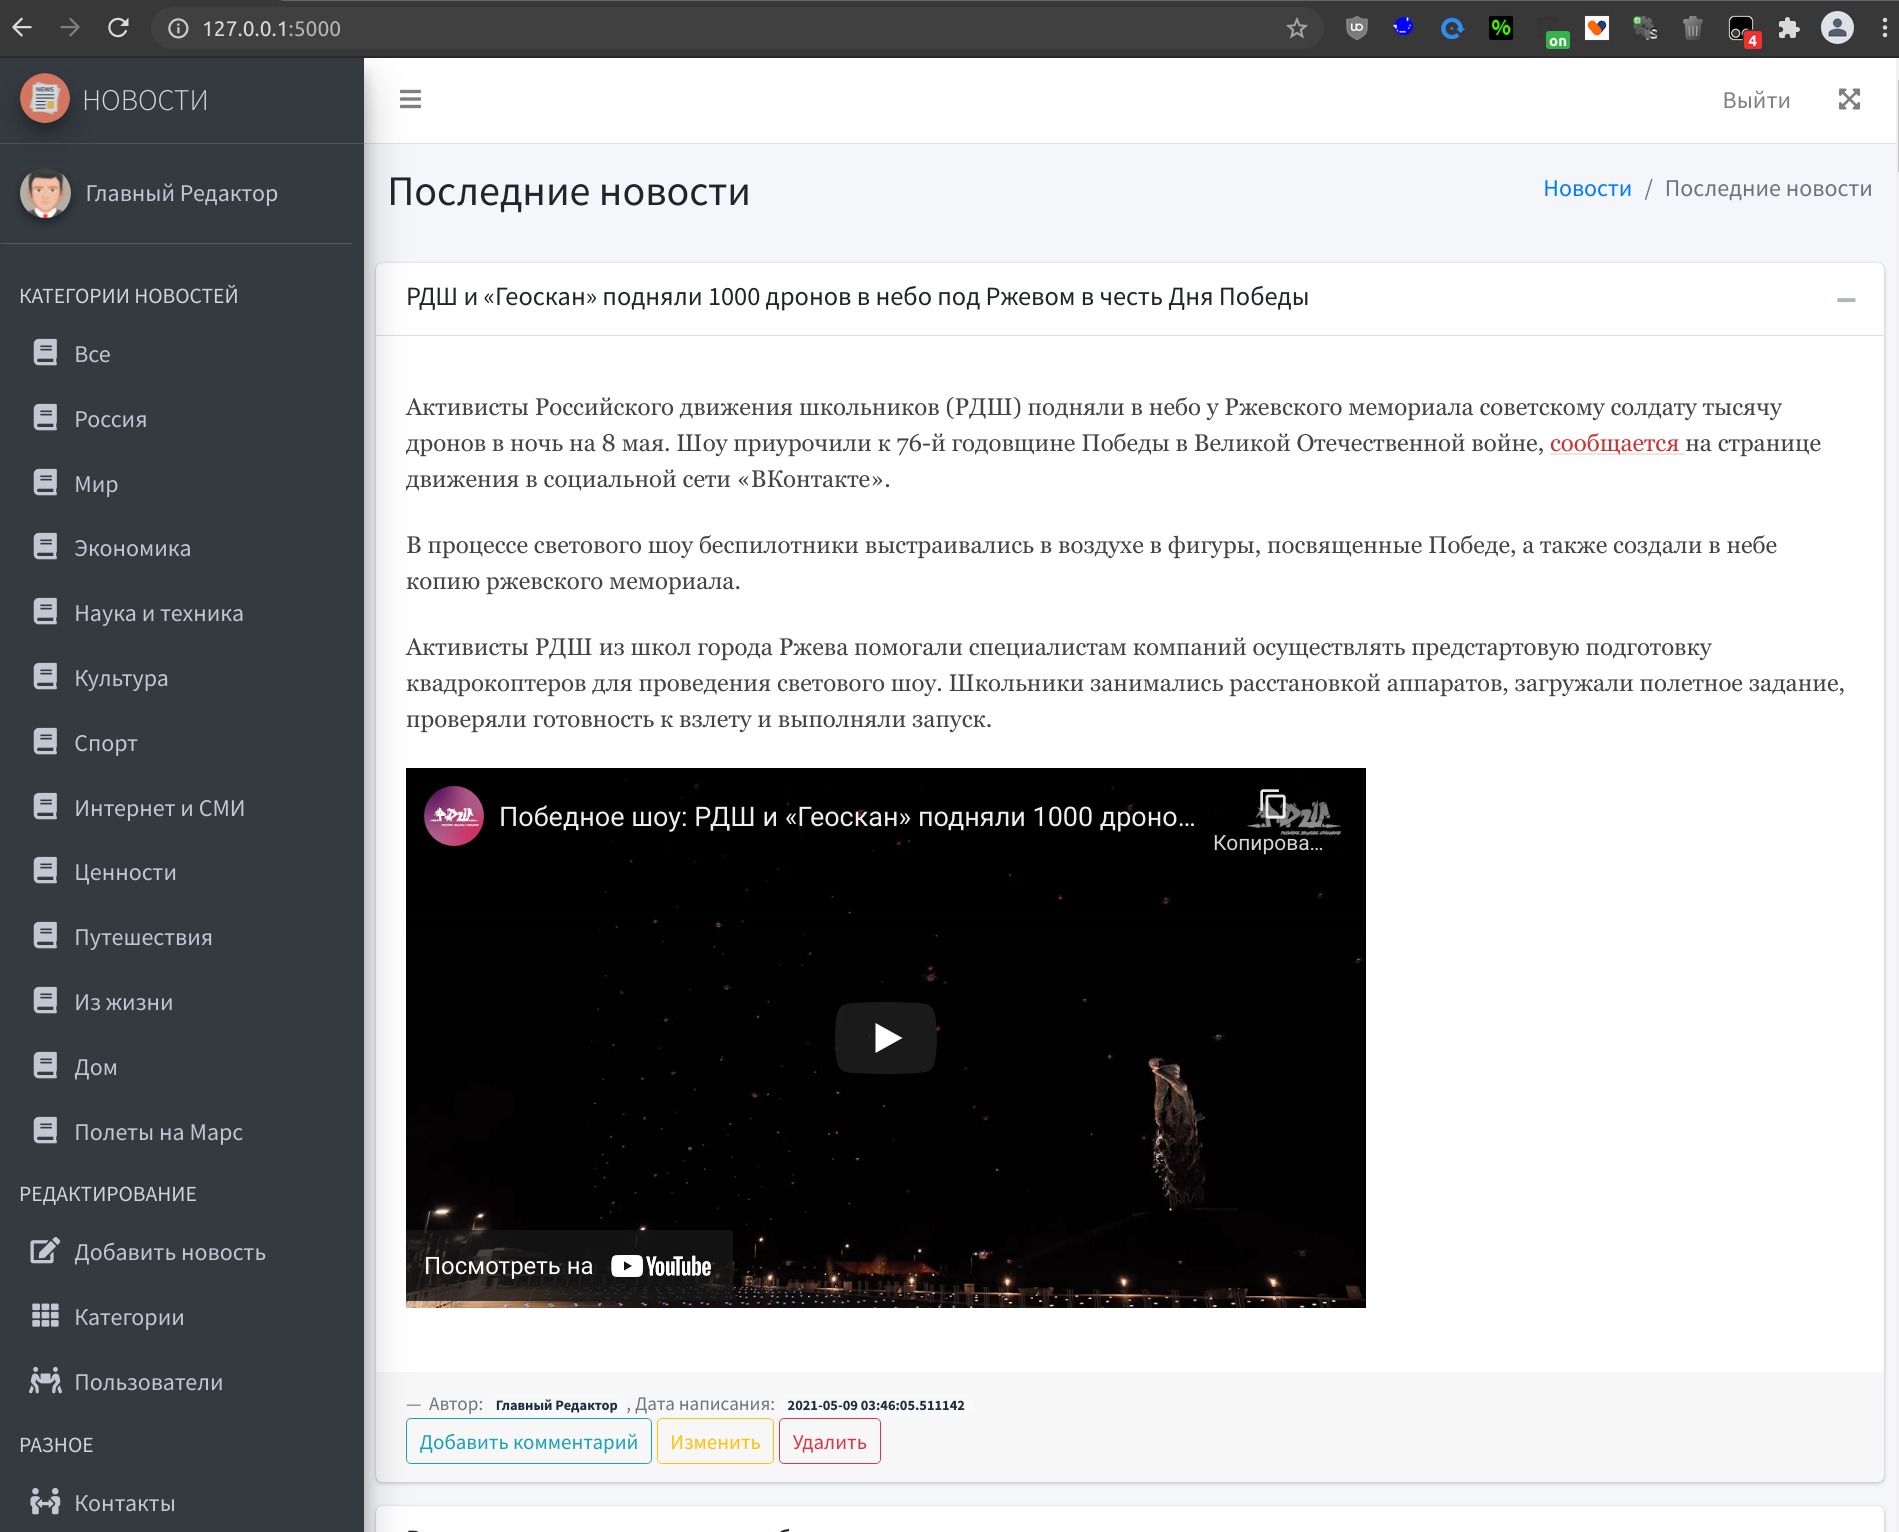1899x1532 pixels.
Task: Open the trash can extension icon
Action: pyautogui.click(x=1692, y=28)
